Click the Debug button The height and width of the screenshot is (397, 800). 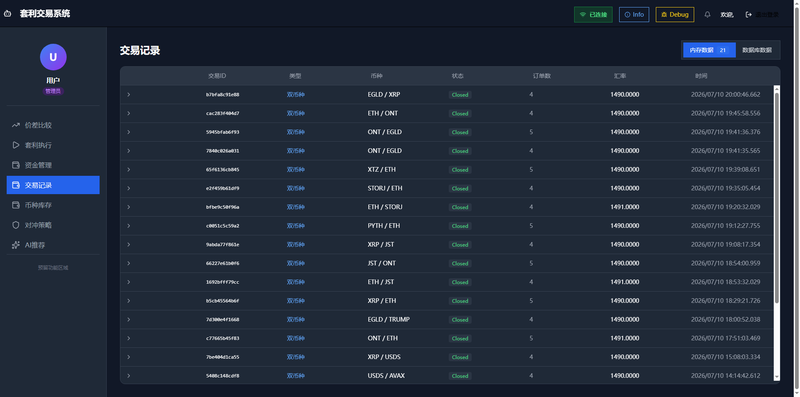[x=674, y=14]
